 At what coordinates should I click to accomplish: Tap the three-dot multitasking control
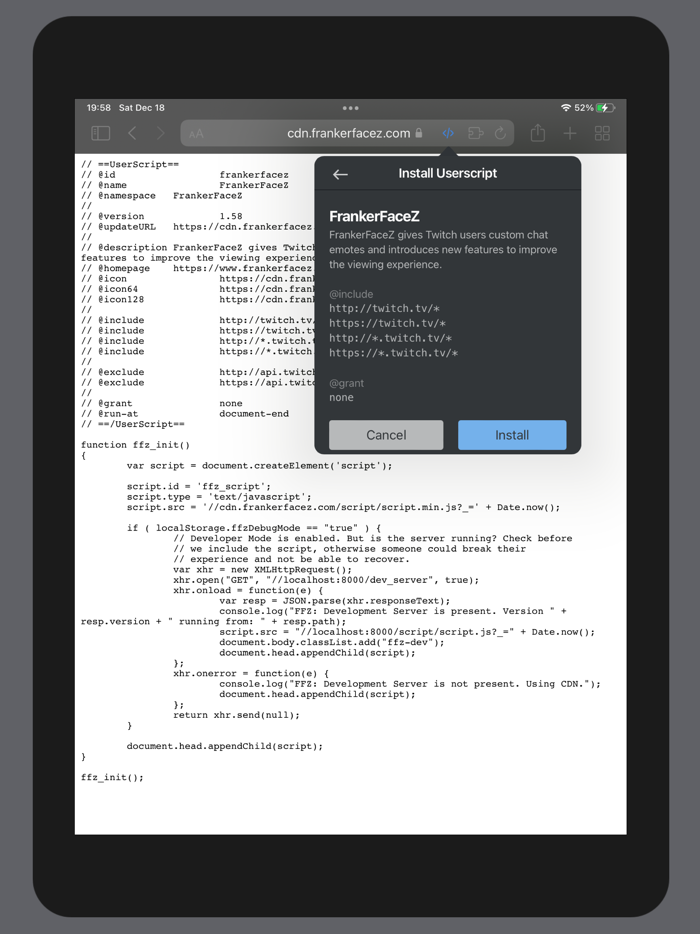(351, 108)
